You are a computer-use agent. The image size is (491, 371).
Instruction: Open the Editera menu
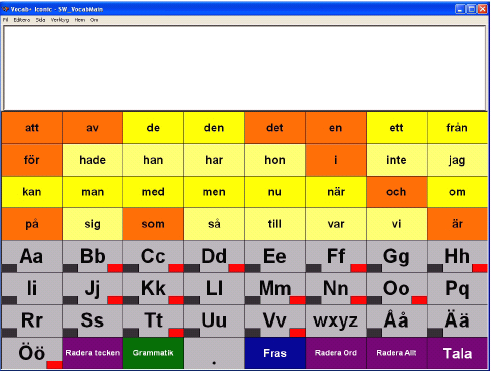[22, 20]
